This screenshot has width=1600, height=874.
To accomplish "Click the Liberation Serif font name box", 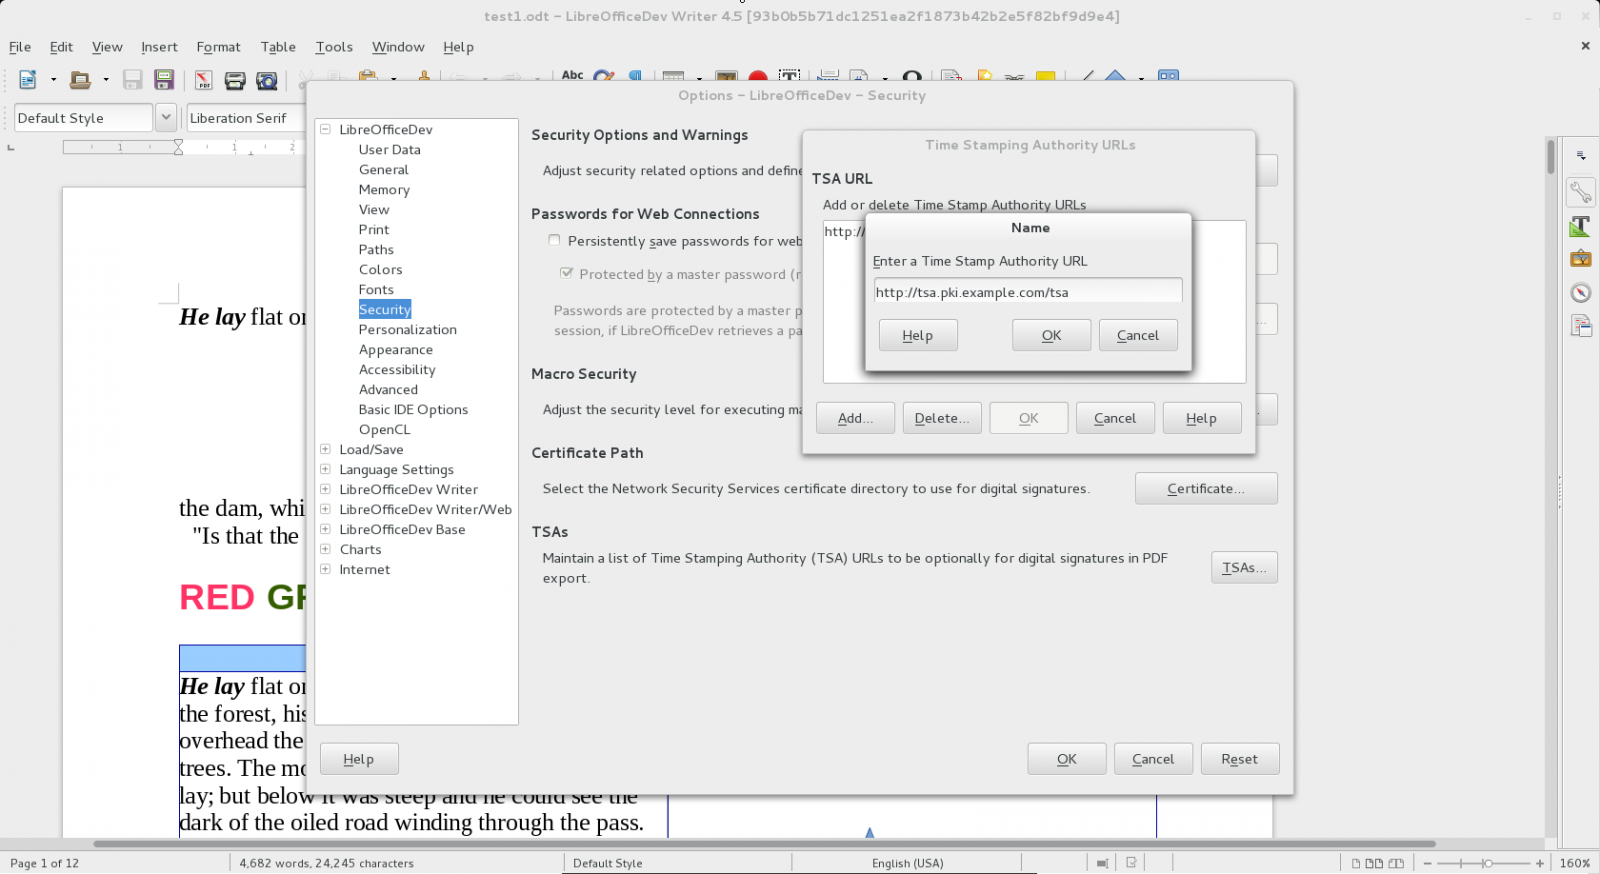I will click(x=244, y=118).
